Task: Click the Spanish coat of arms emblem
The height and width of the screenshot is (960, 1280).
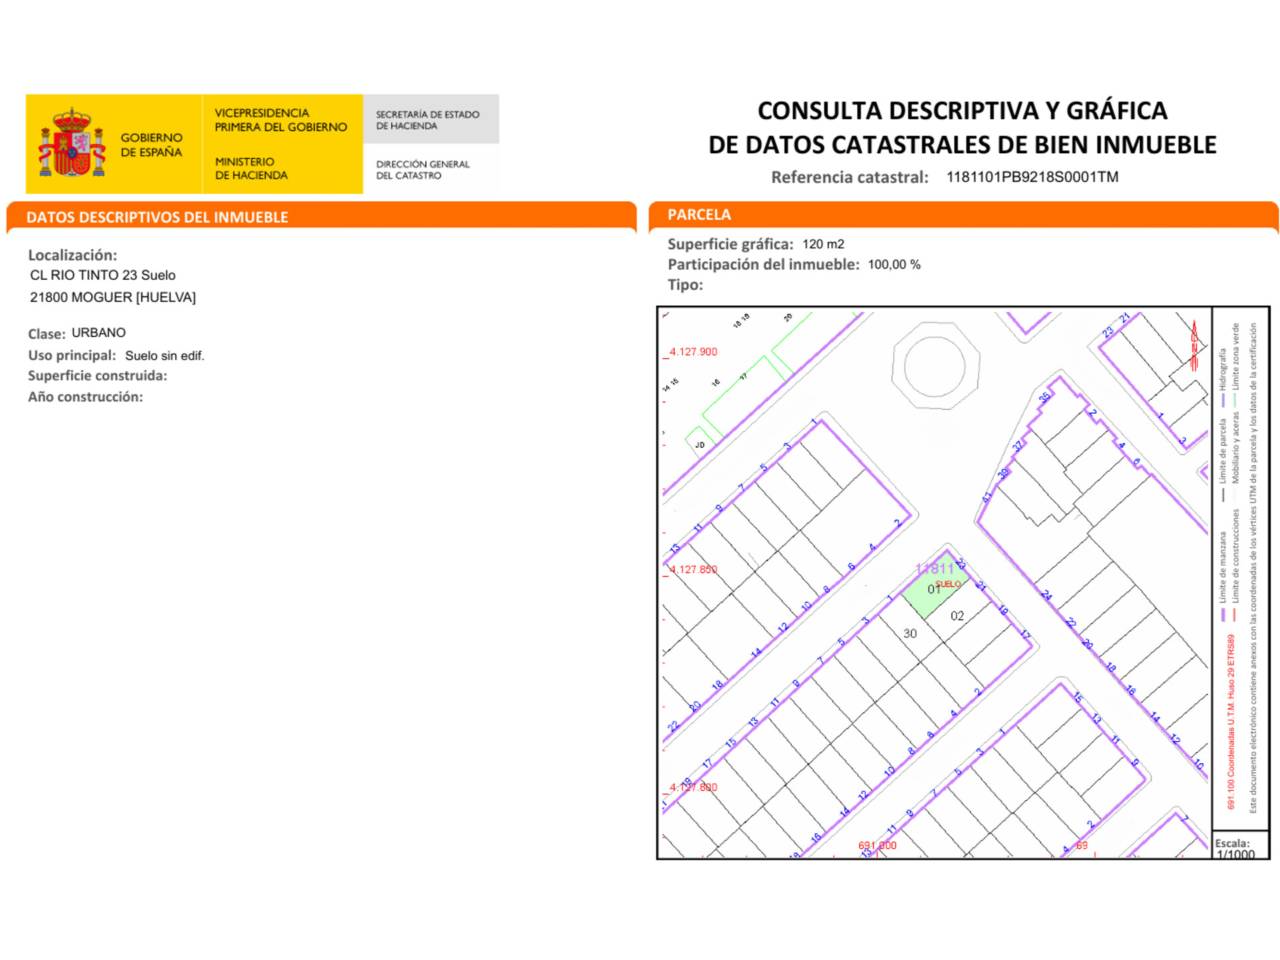Action: tap(72, 145)
